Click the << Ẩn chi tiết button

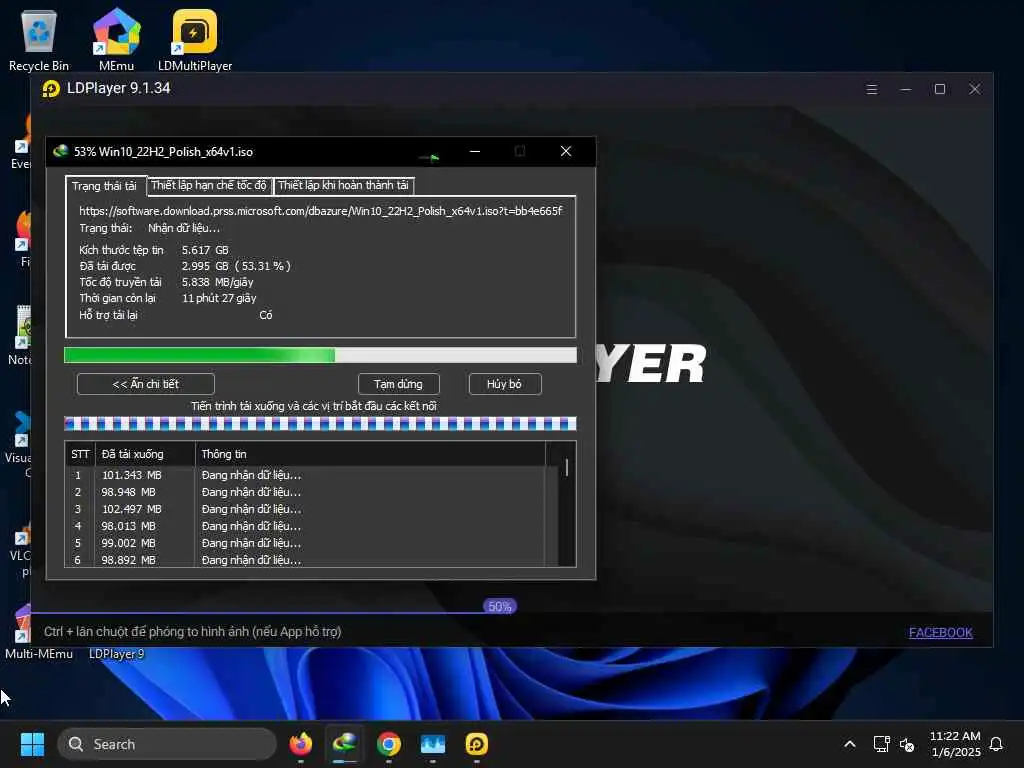click(x=146, y=384)
